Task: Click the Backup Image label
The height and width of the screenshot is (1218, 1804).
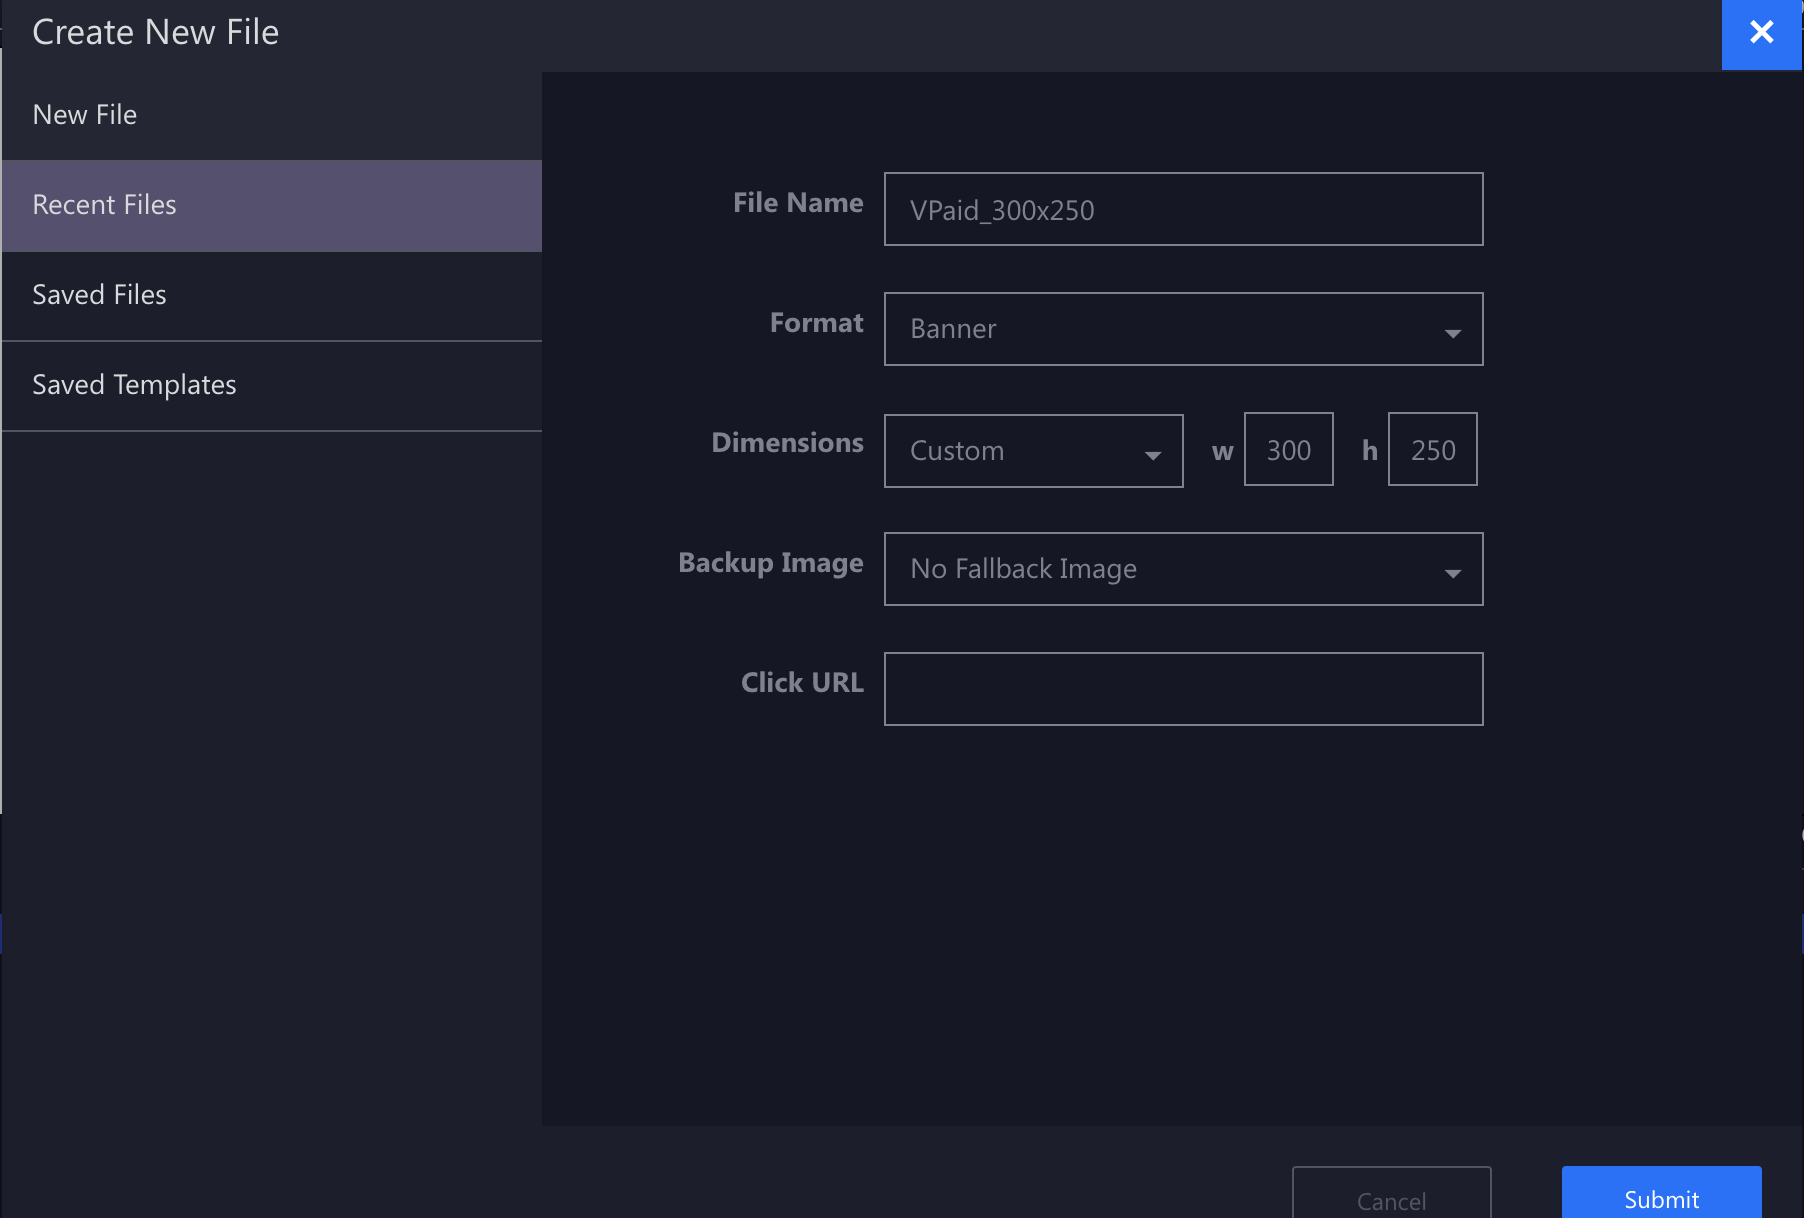Action: click(x=770, y=563)
